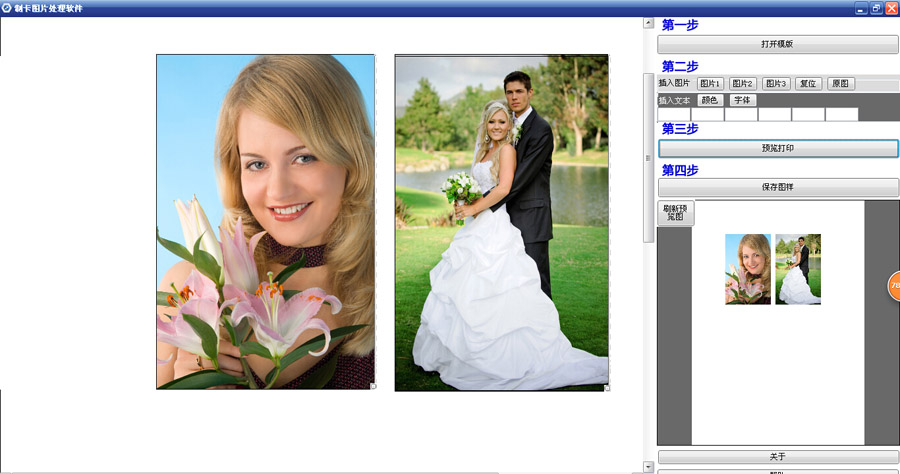
Task: Click the vertical scrollbar down arrow
Action: pos(649,467)
